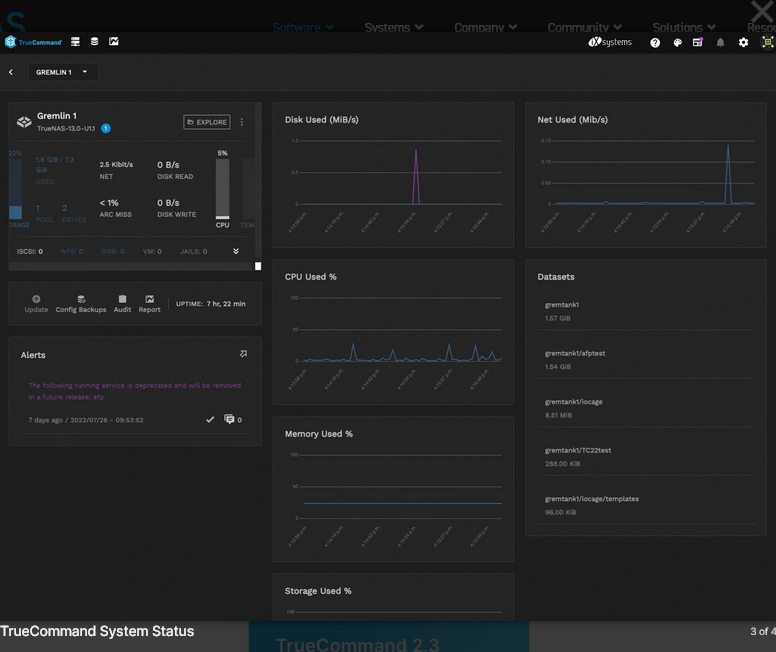Click the fullscreen icon in the top bar
Image resolution: width=776 pixels, height=652 pixels.
767,42
